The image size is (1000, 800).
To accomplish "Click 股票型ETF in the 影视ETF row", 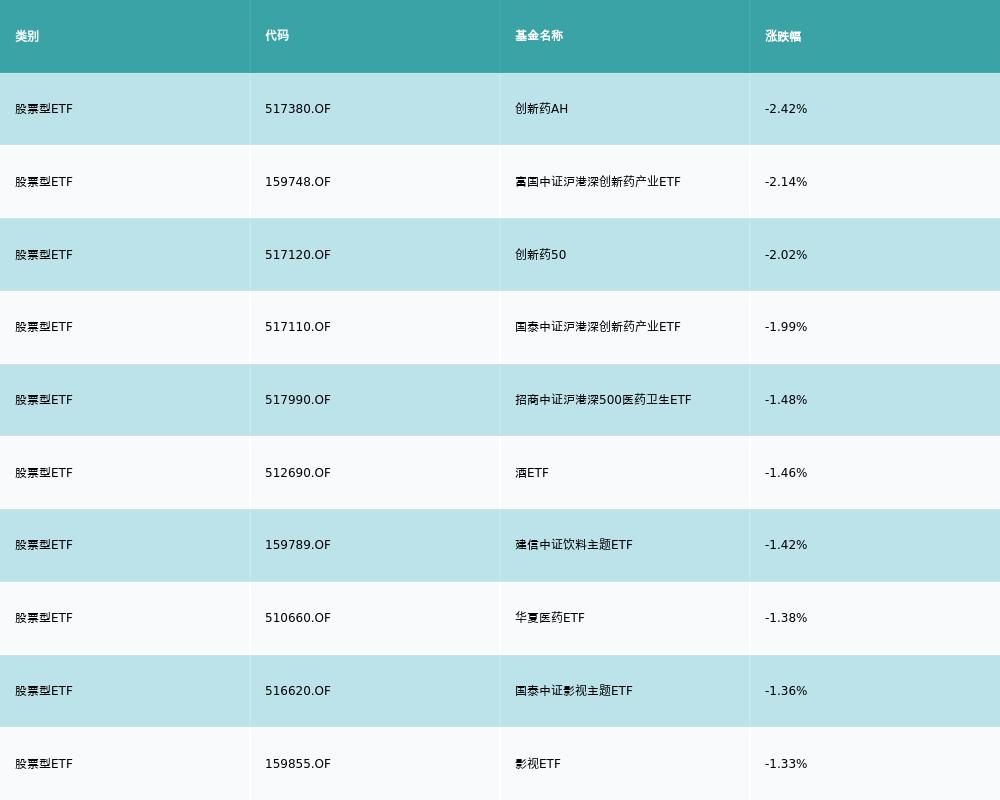I will [x=44, y=764].
